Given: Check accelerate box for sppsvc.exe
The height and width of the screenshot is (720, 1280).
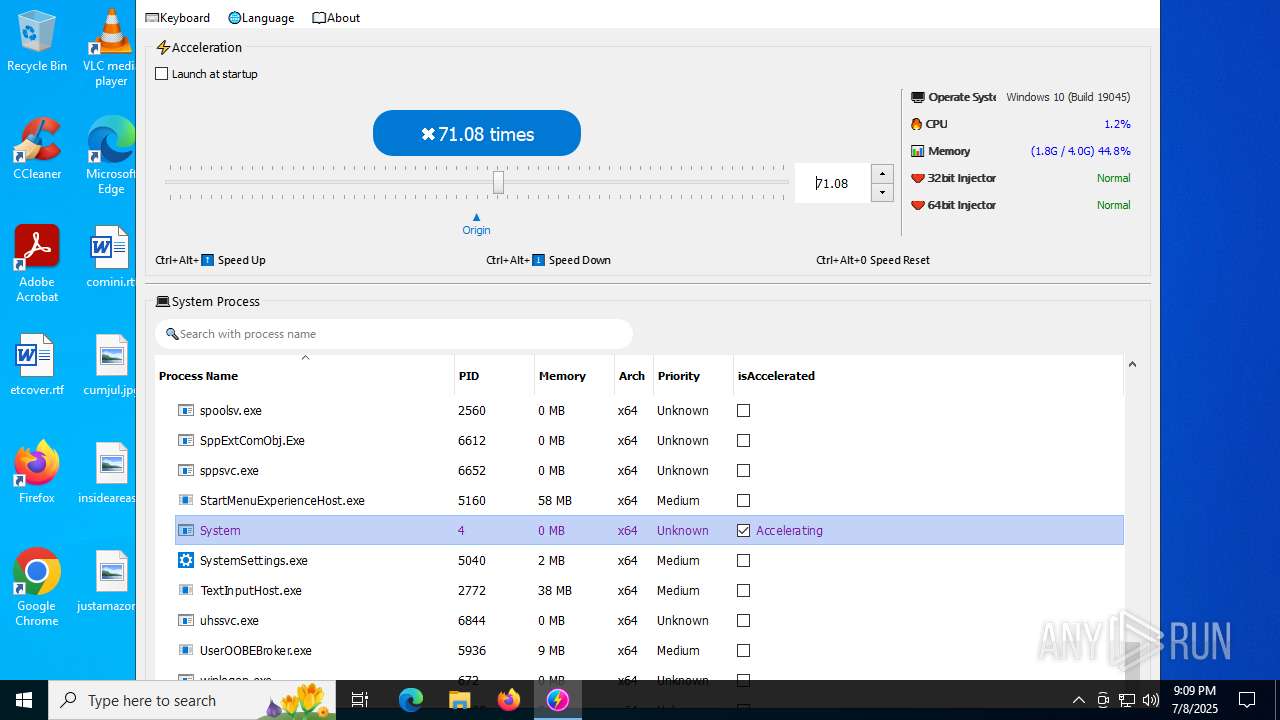Looking at the screenshot, I should [743, 471].
